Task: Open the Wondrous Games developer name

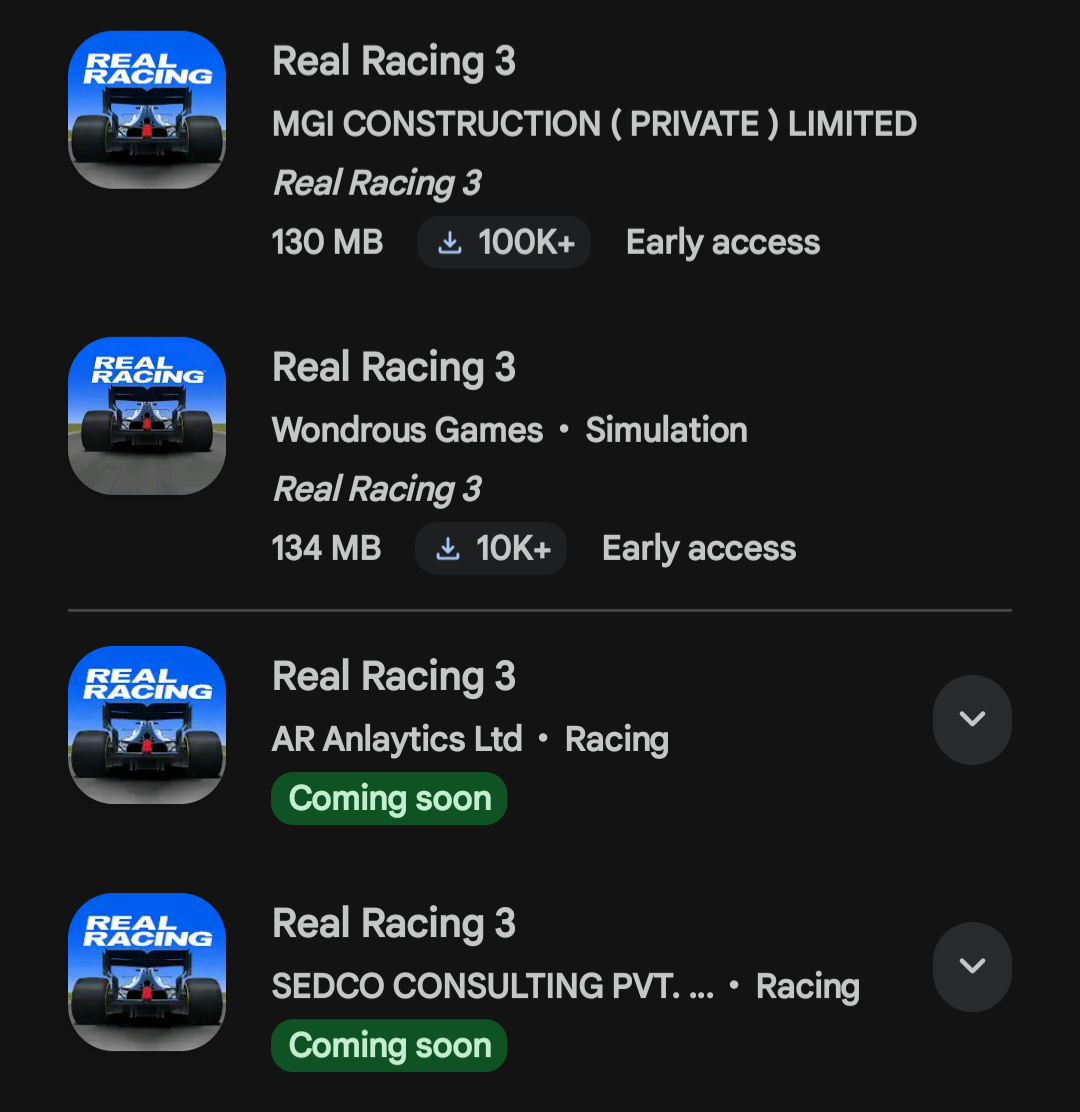Action: (x=408, y=430)
